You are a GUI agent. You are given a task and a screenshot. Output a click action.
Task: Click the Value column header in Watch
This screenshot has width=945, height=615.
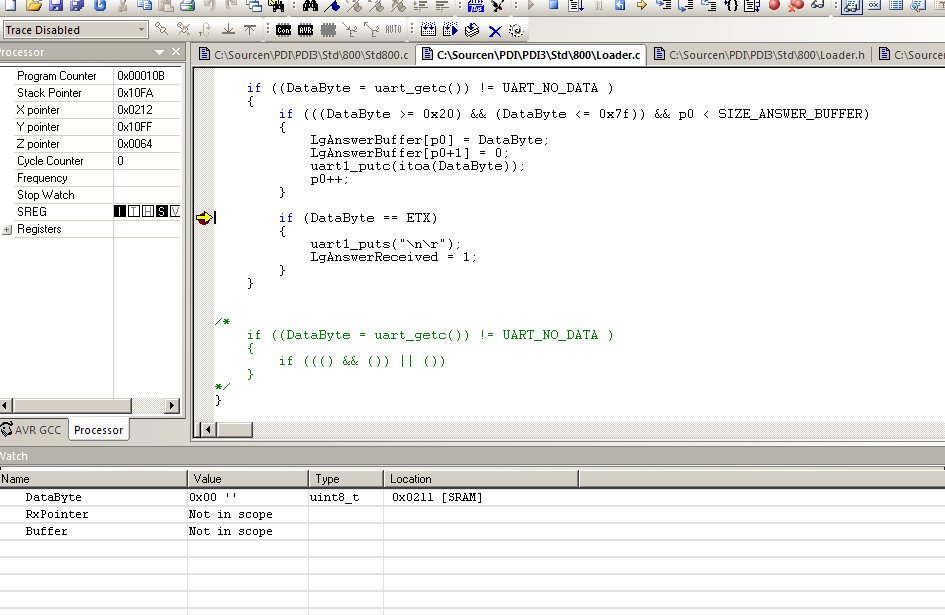pyautogui.click(x=248, y=479)
